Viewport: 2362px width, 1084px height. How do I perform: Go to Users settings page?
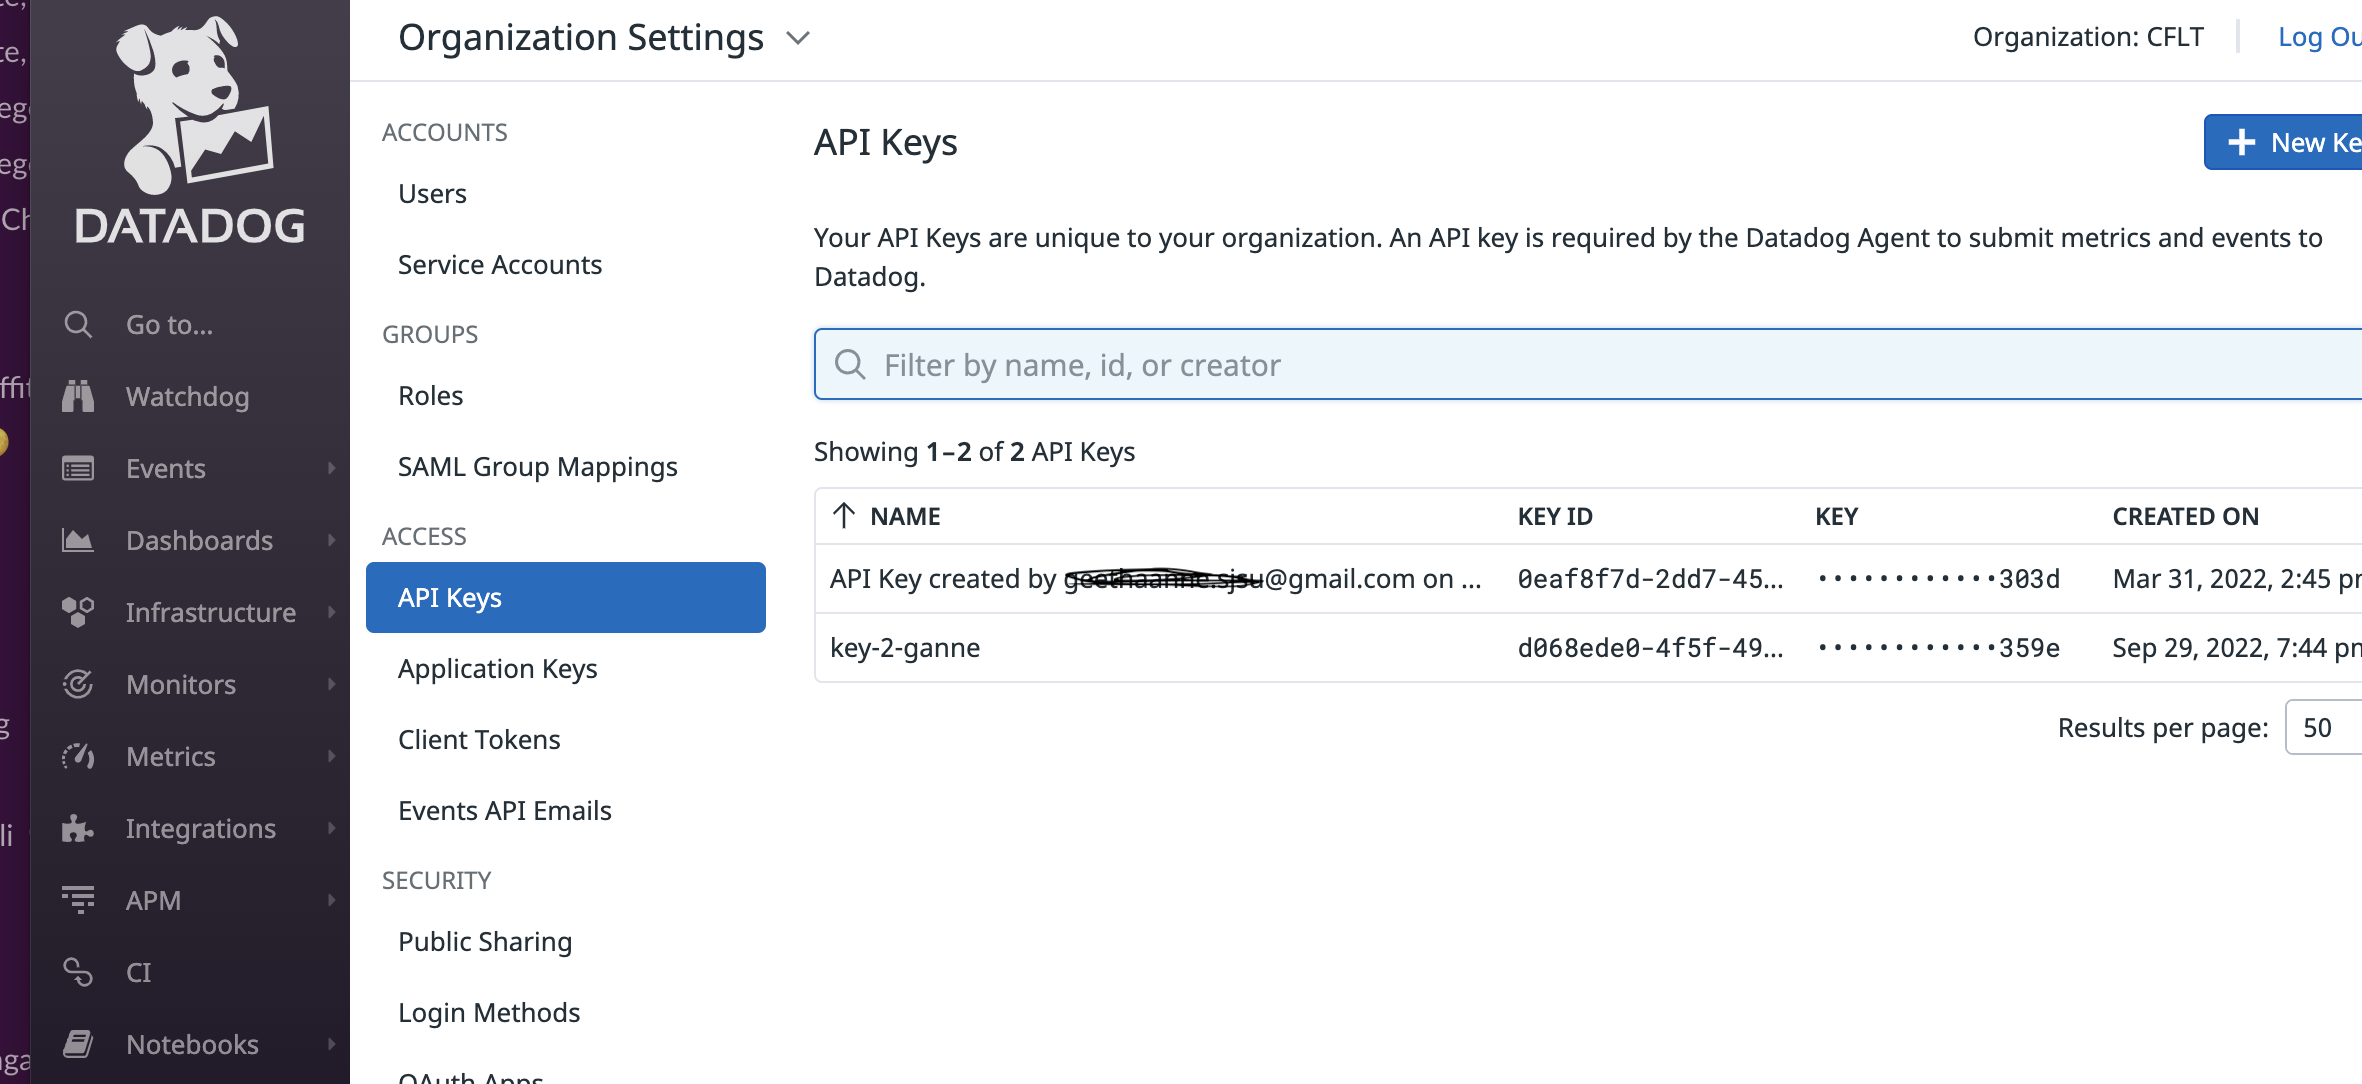[432, 193]
